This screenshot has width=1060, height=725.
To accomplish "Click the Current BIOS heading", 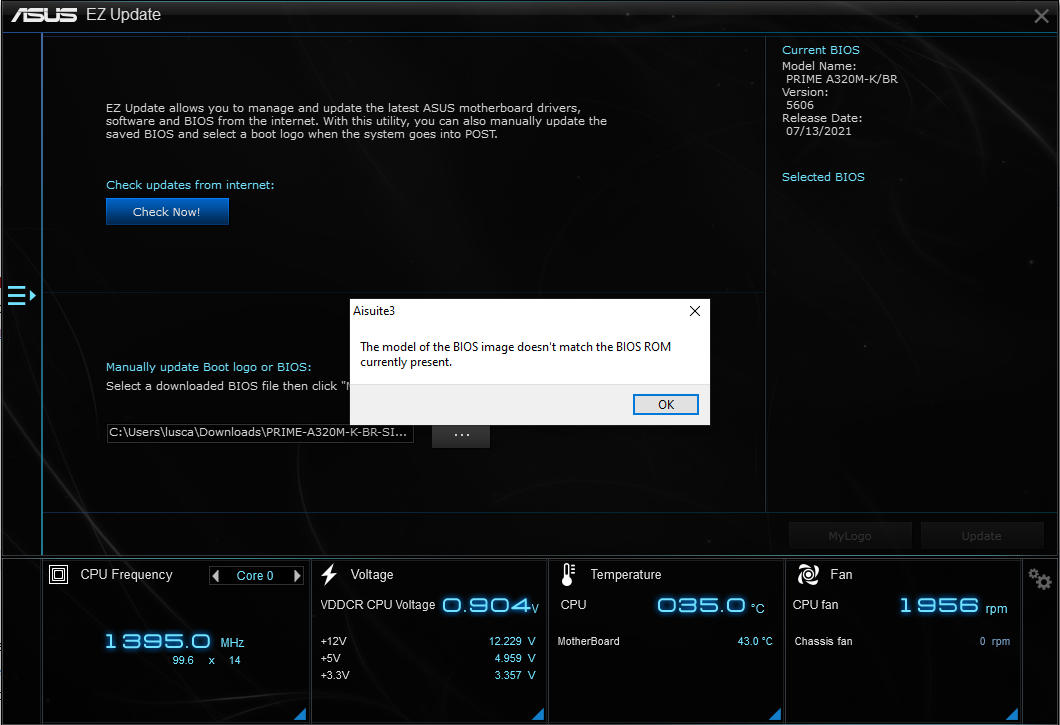I will [821, 50].
